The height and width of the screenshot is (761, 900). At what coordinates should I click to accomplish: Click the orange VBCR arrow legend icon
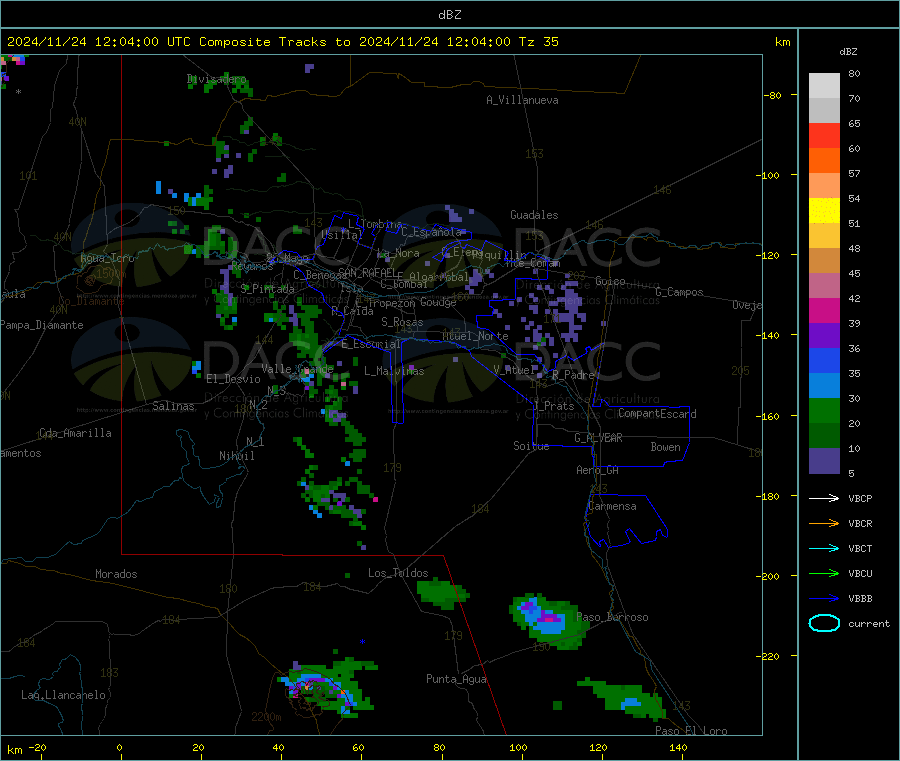pos(824,523)
